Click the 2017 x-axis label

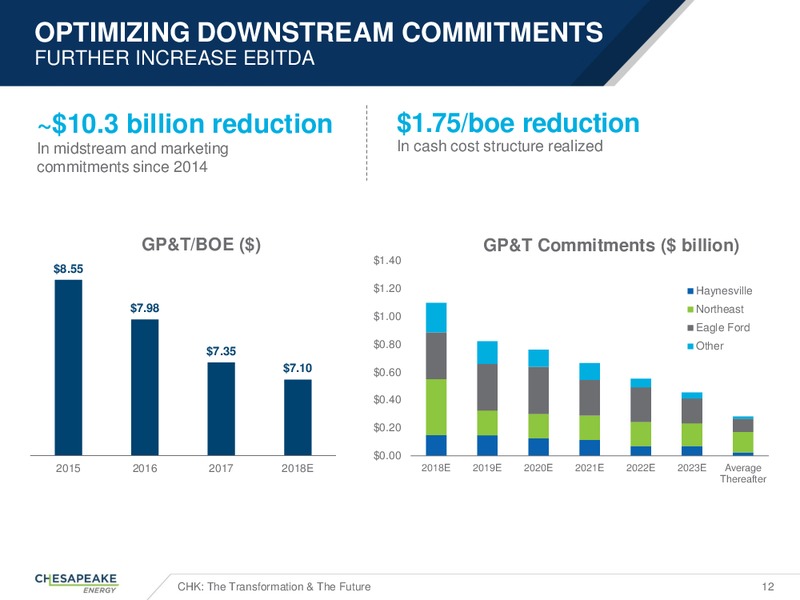221,468
